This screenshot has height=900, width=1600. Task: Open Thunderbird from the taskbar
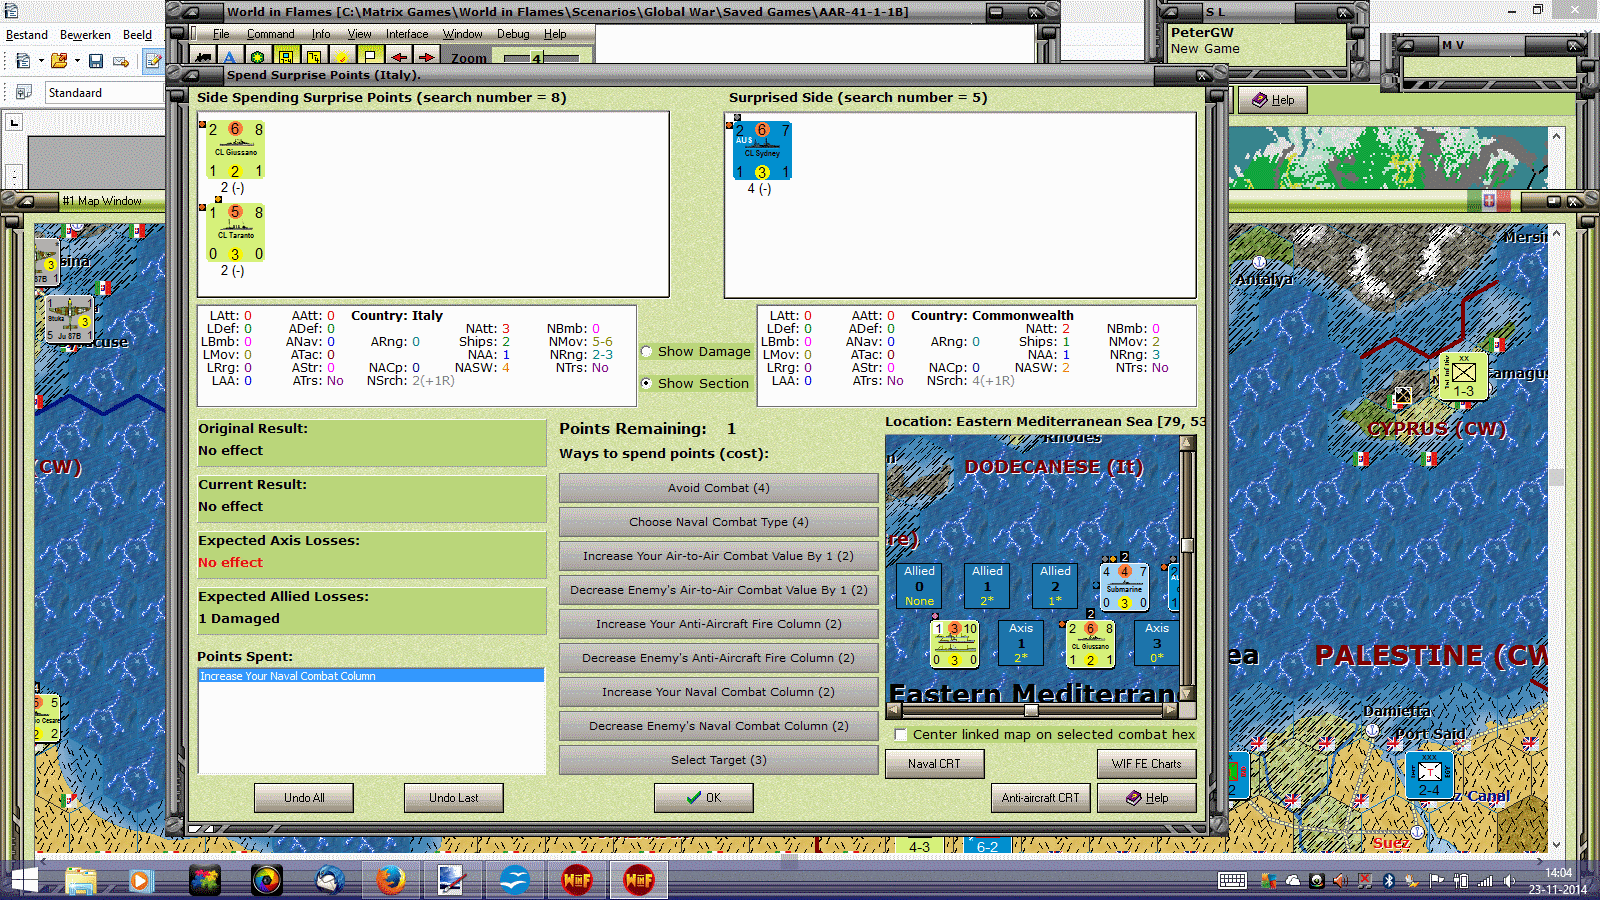pyautogui.click(x=329, y=880)
